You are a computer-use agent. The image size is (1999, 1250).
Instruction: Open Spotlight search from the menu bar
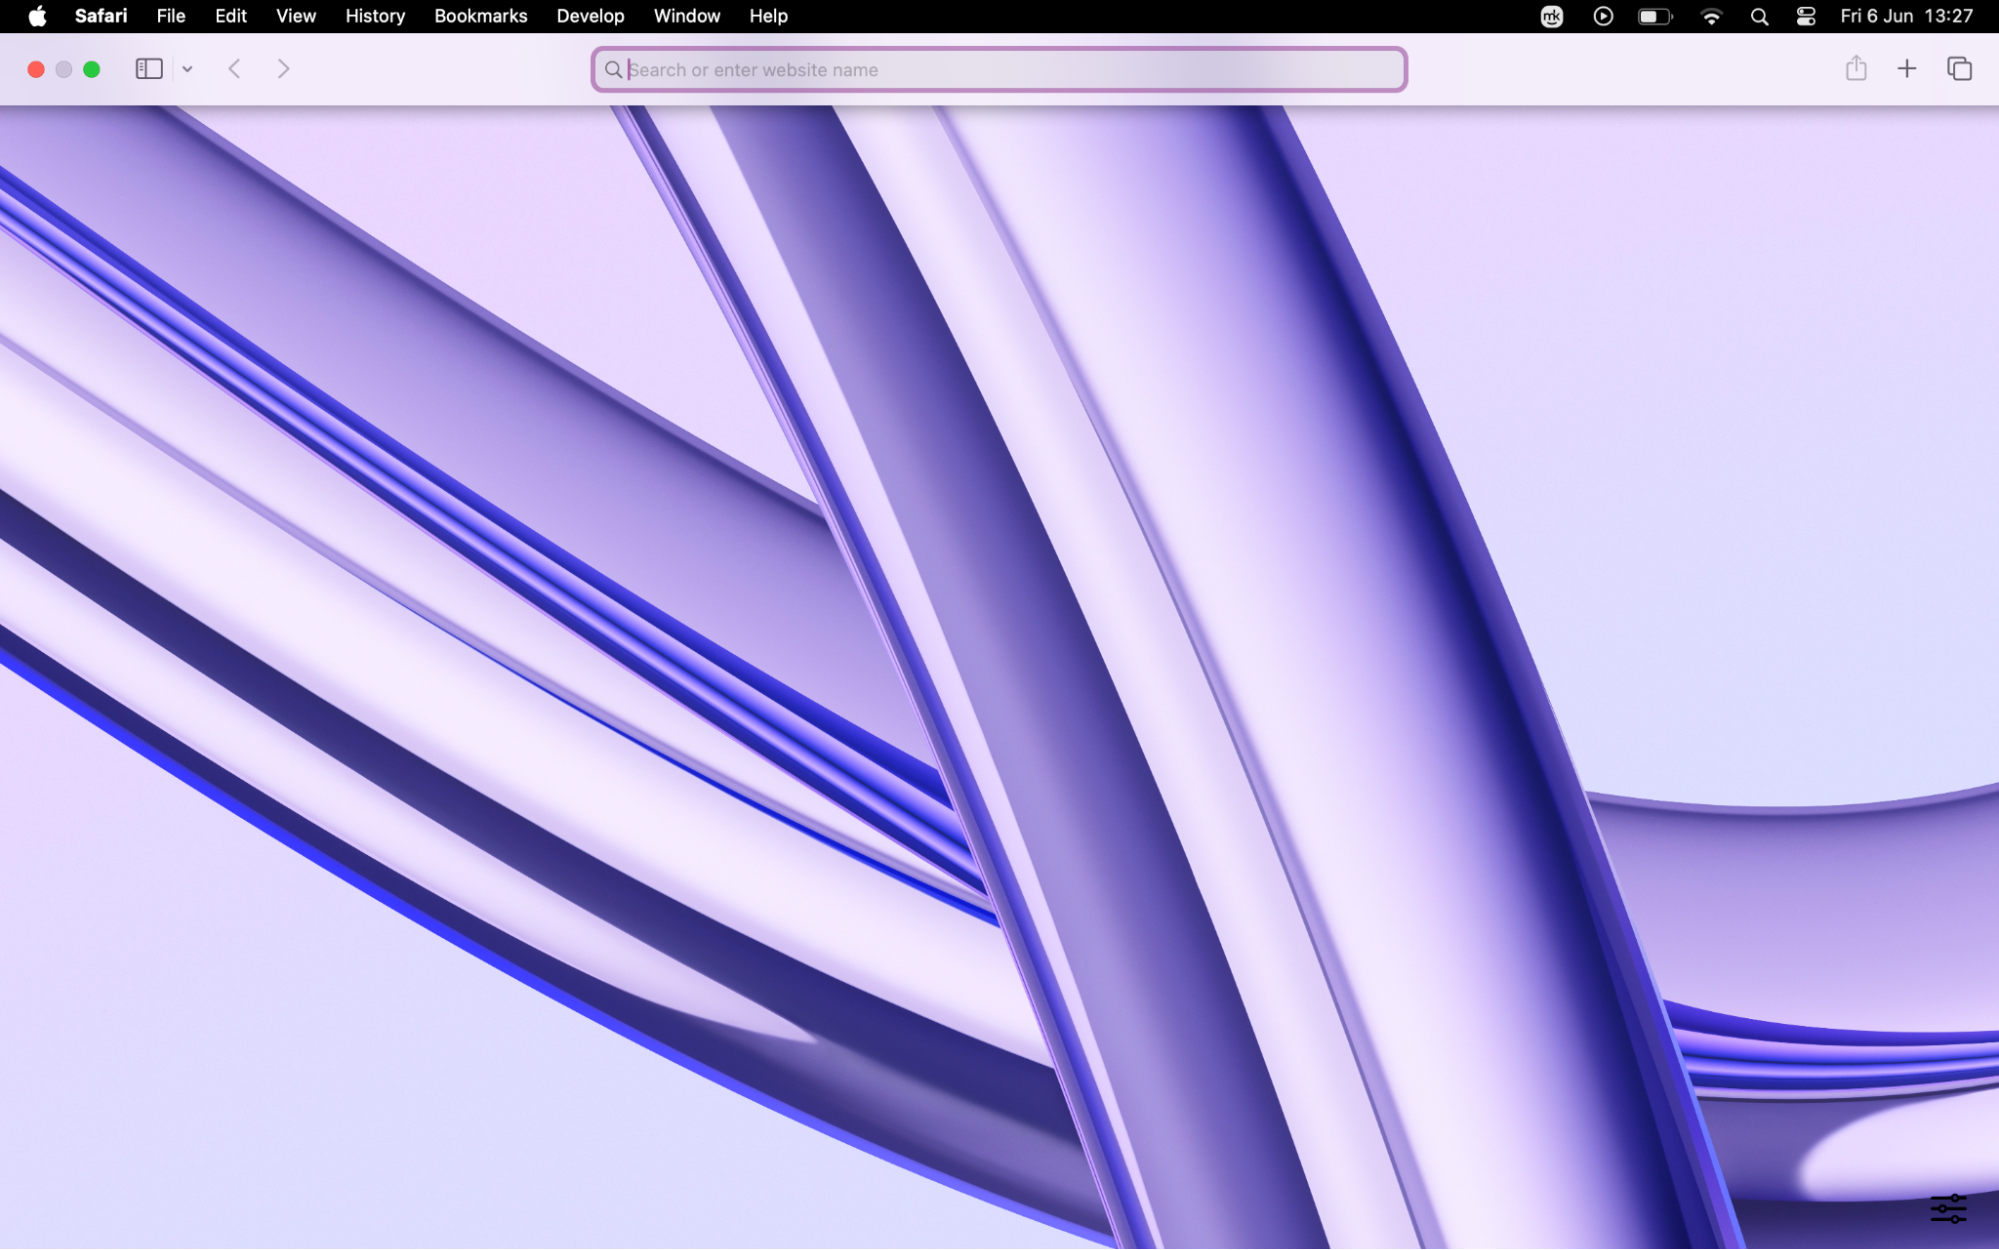1759,16
